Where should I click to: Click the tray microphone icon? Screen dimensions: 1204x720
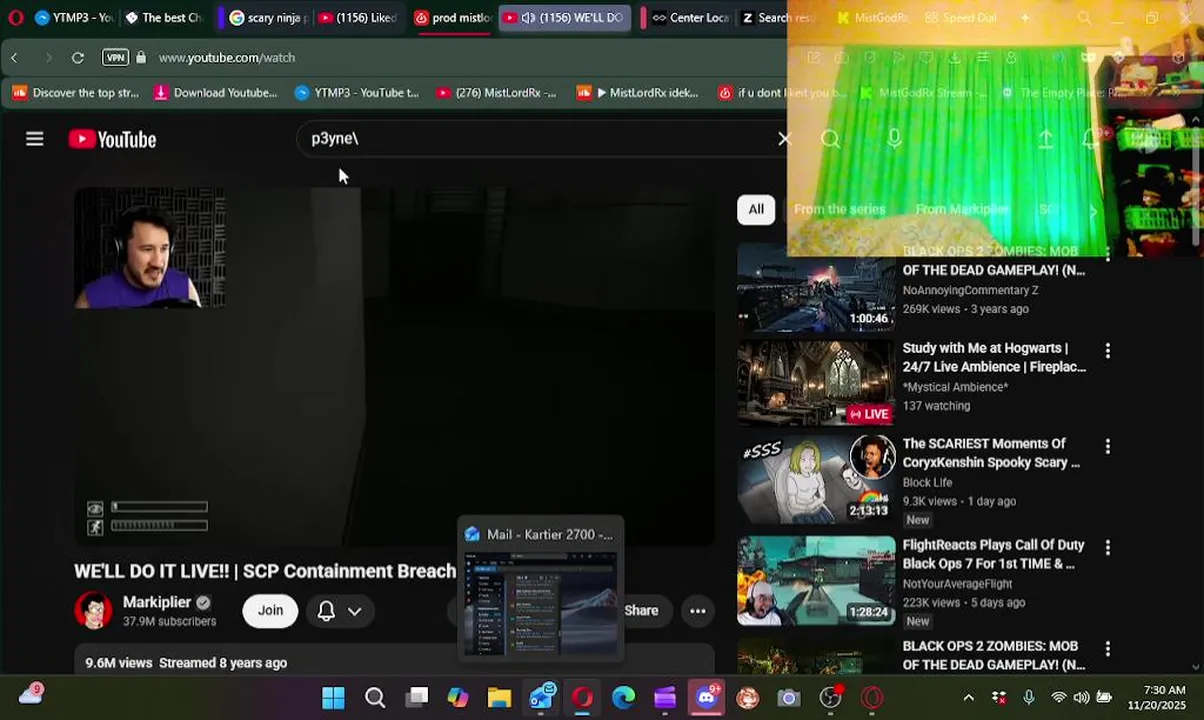click(1028, 698)
